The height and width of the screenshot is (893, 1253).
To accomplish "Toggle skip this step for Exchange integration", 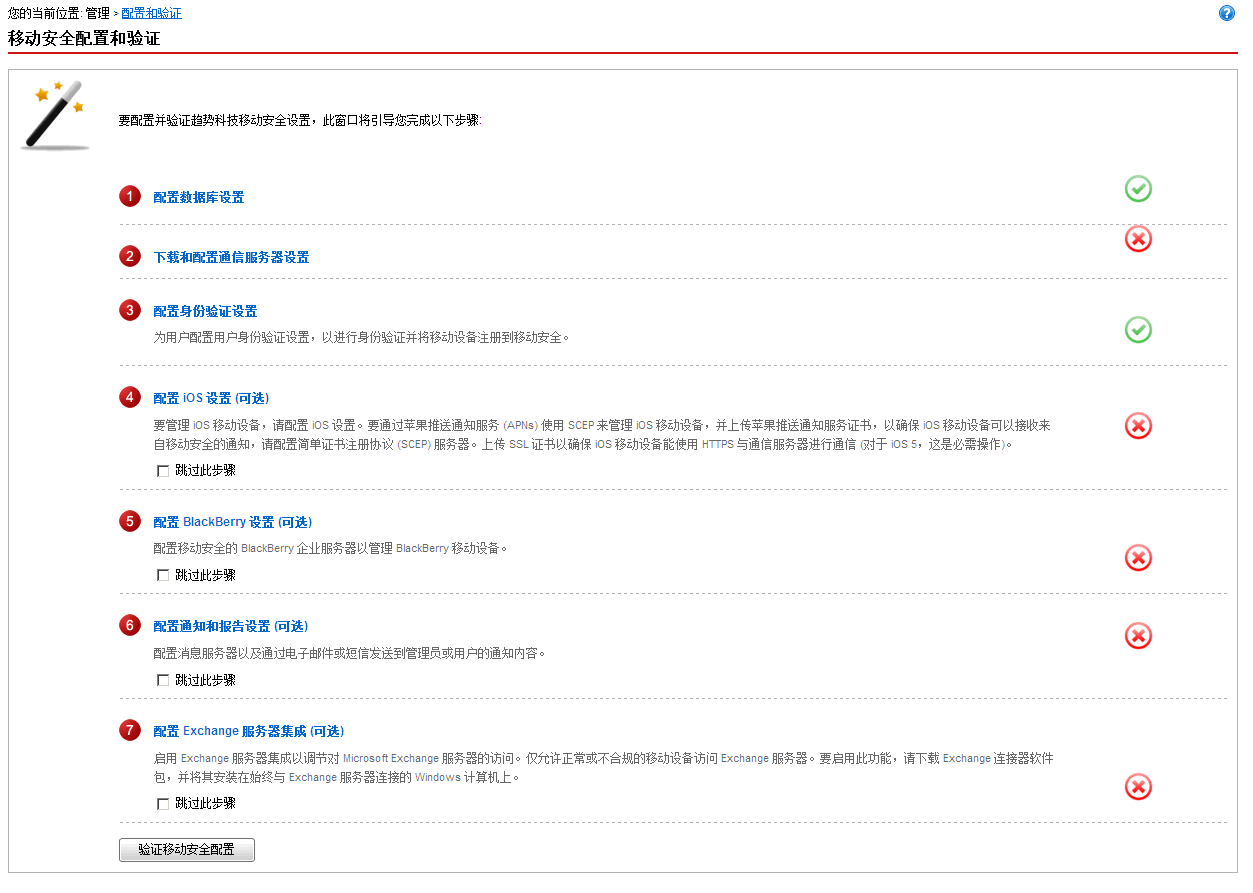I will tap(163, 804).
